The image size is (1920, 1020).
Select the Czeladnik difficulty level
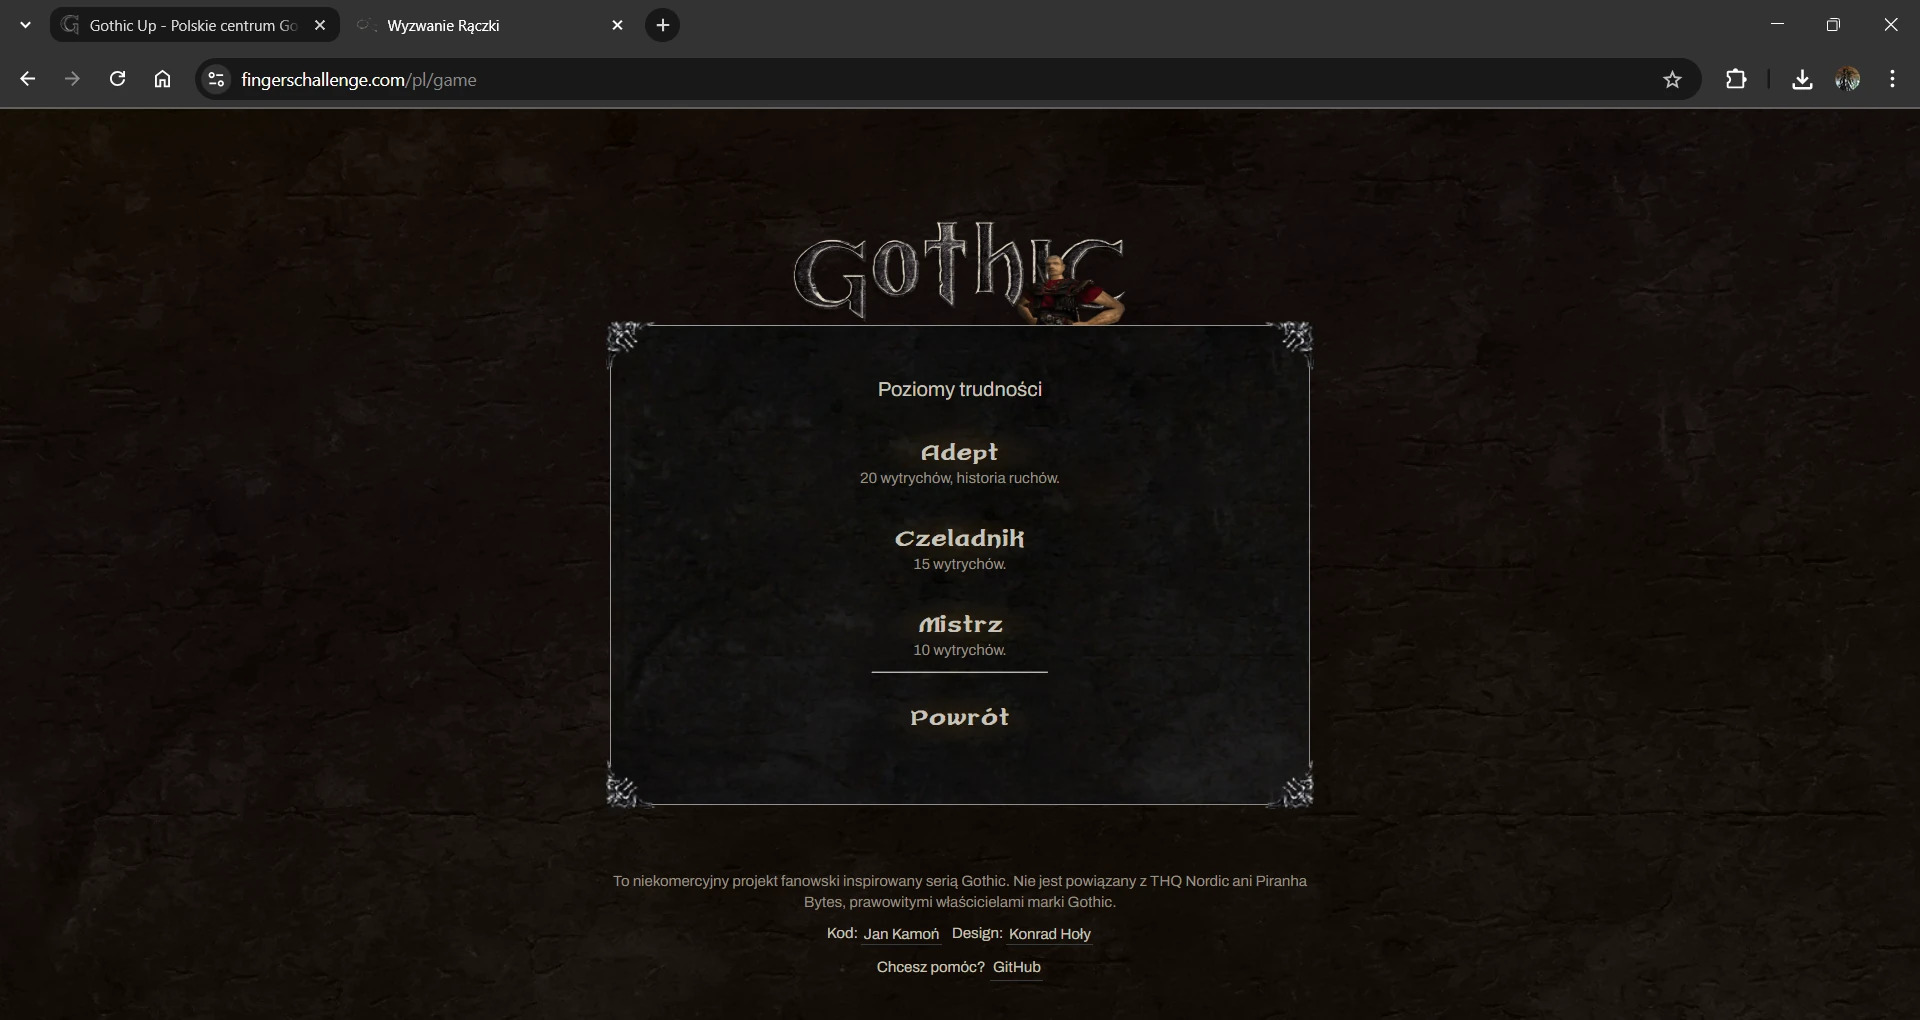coord(959,539)
